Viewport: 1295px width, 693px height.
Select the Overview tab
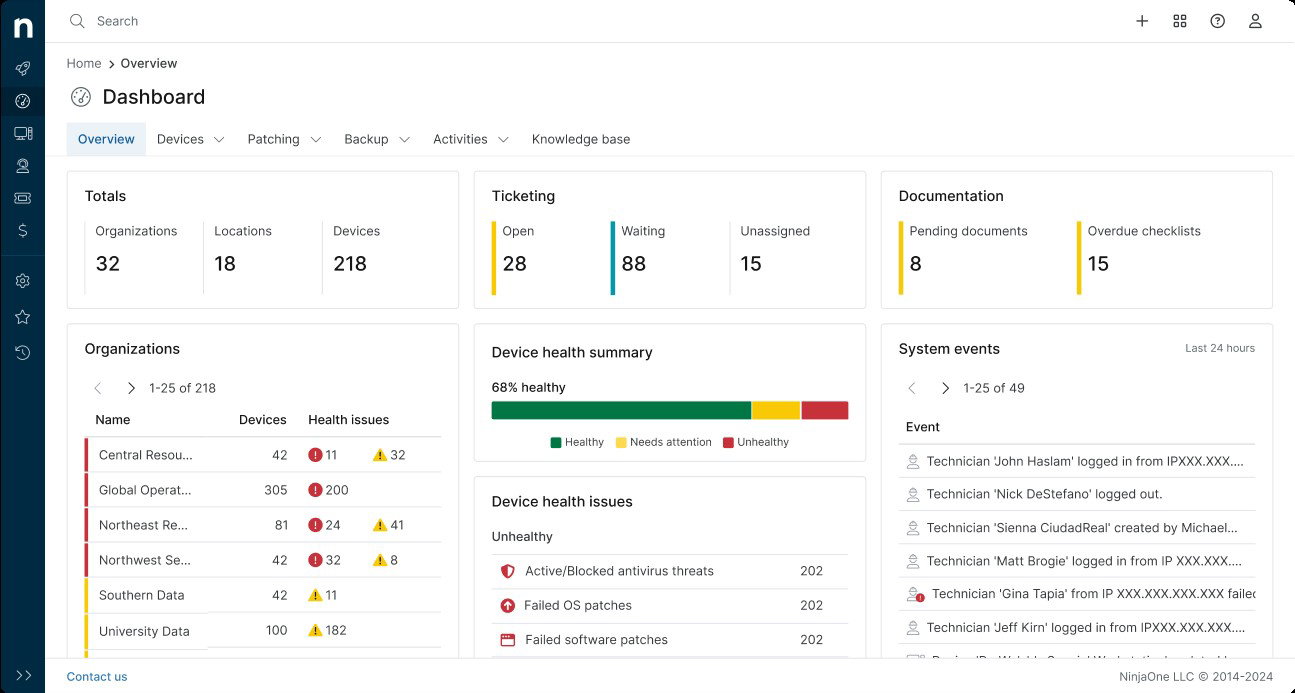[x=105, y=139]
